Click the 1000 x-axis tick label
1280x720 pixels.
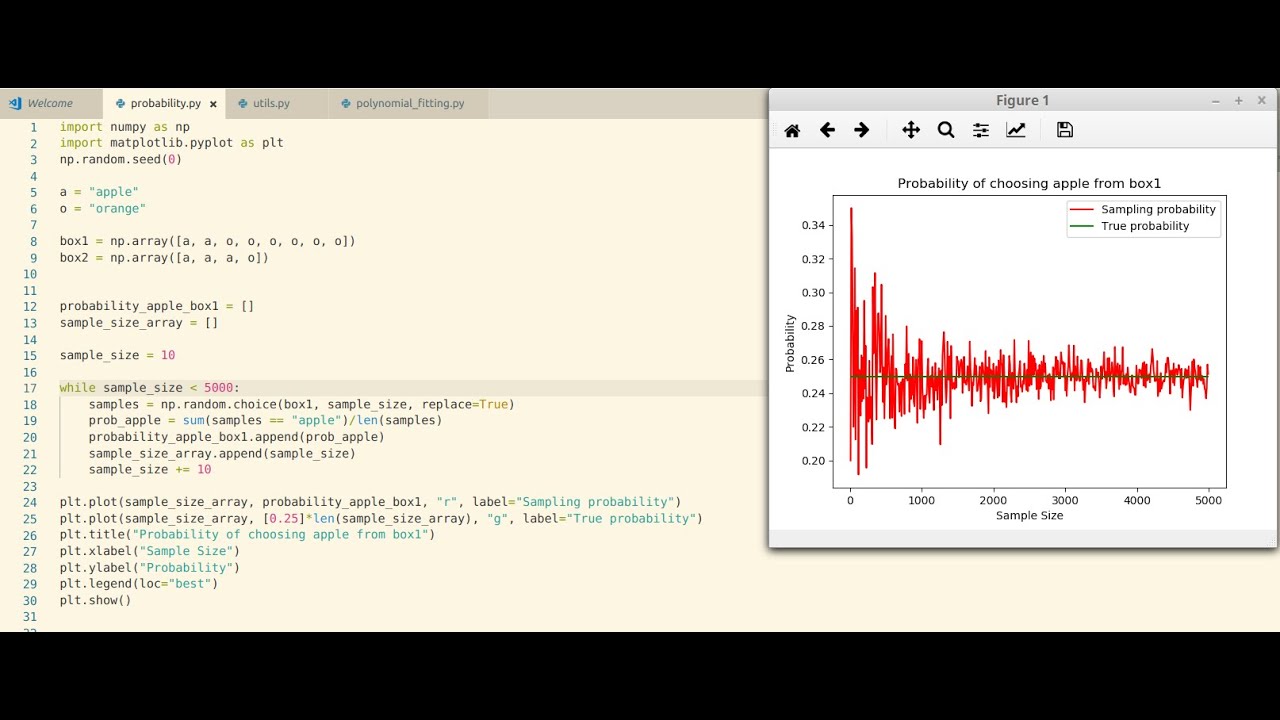pyautogui.click(x=922, y=501)
